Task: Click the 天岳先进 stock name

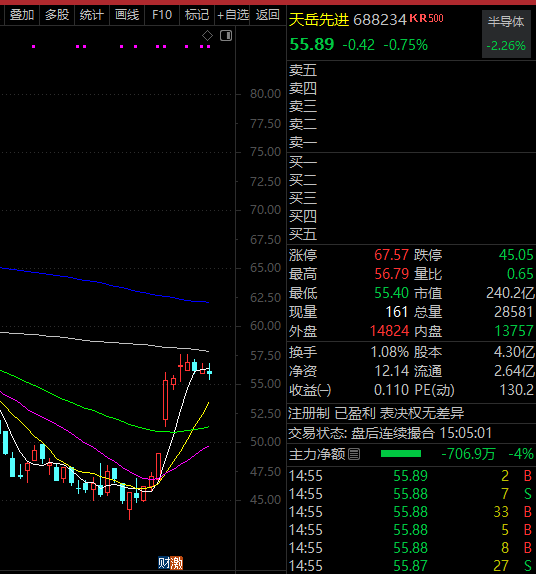Action: (x=319, y=19)
